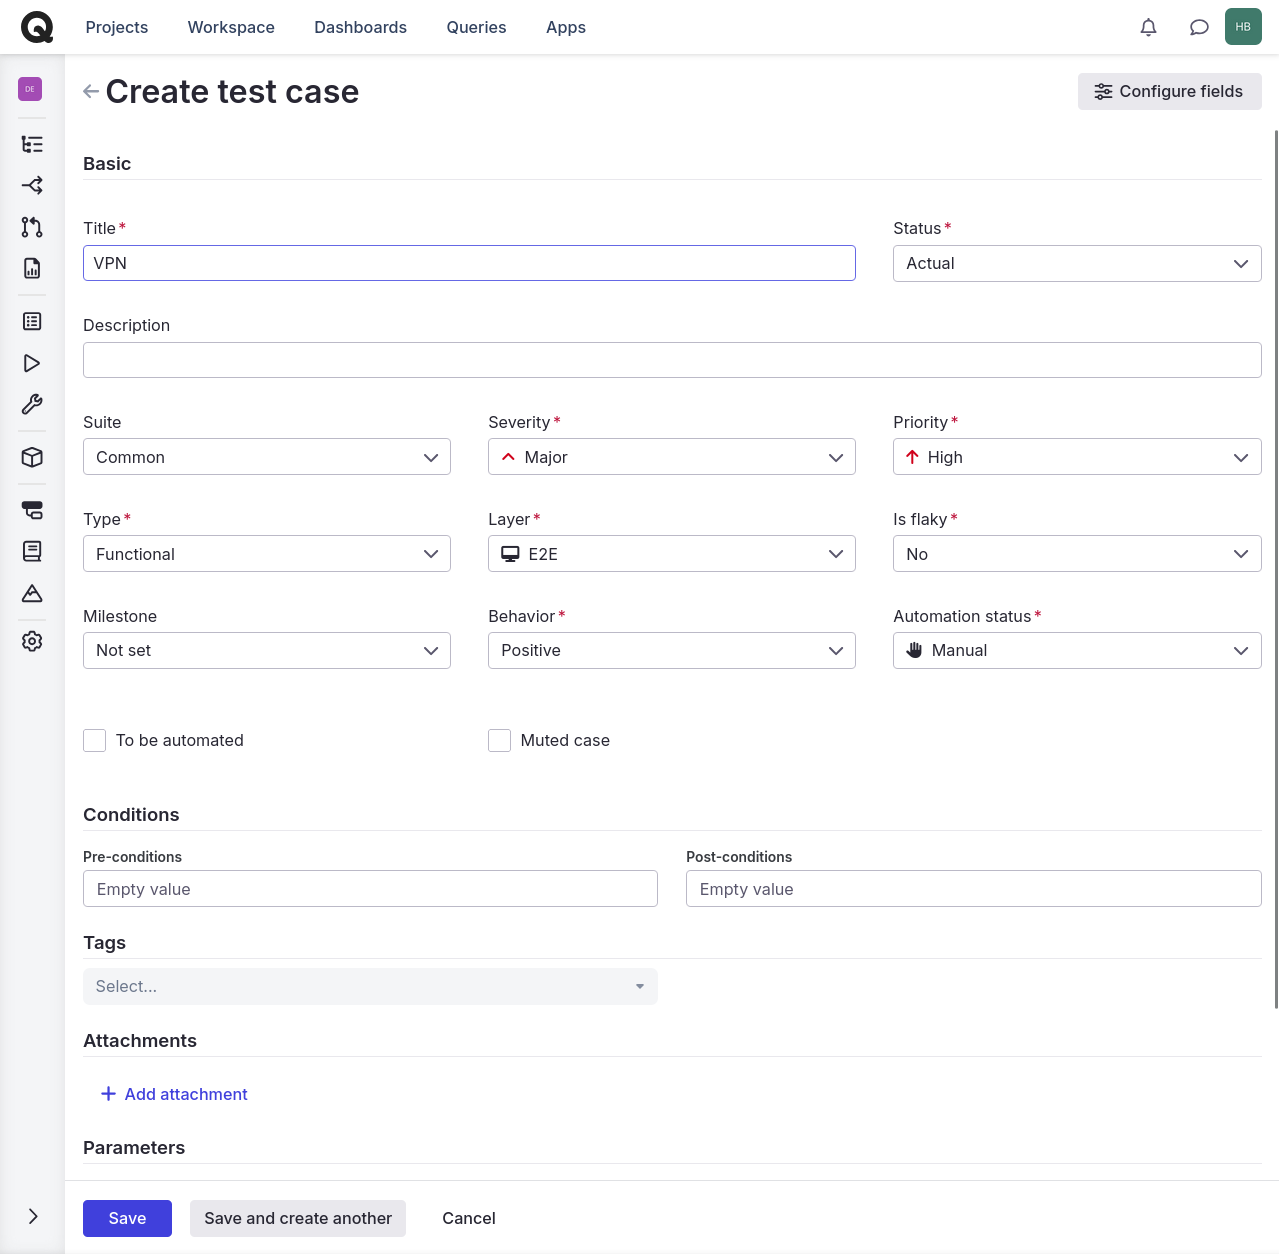Open the environments cube icon in sidebar
This screenshot has width=1279, height=1254.
[32, 457]
